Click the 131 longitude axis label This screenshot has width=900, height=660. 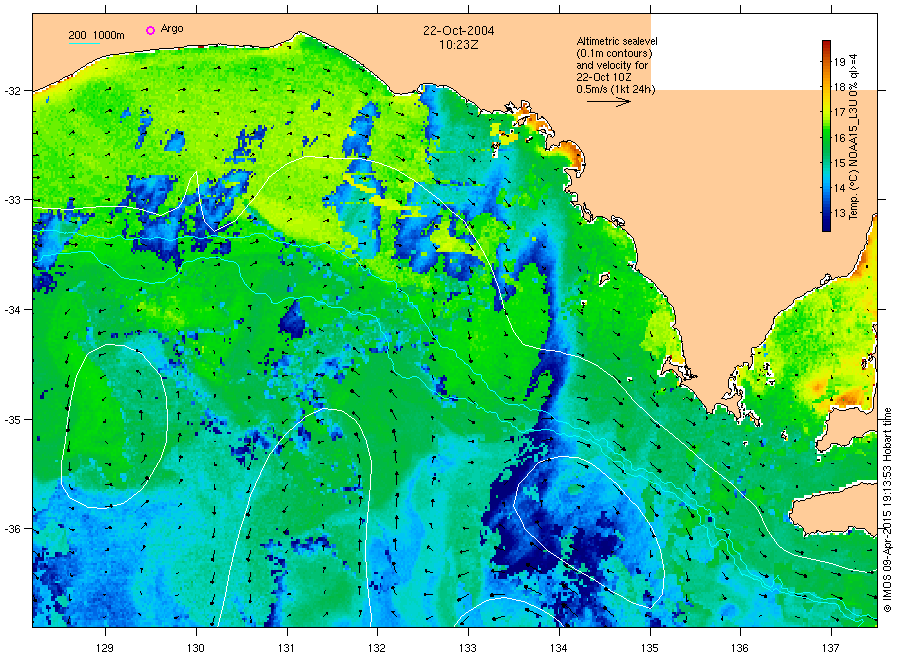pyautogui.click(x=286, y=649)
